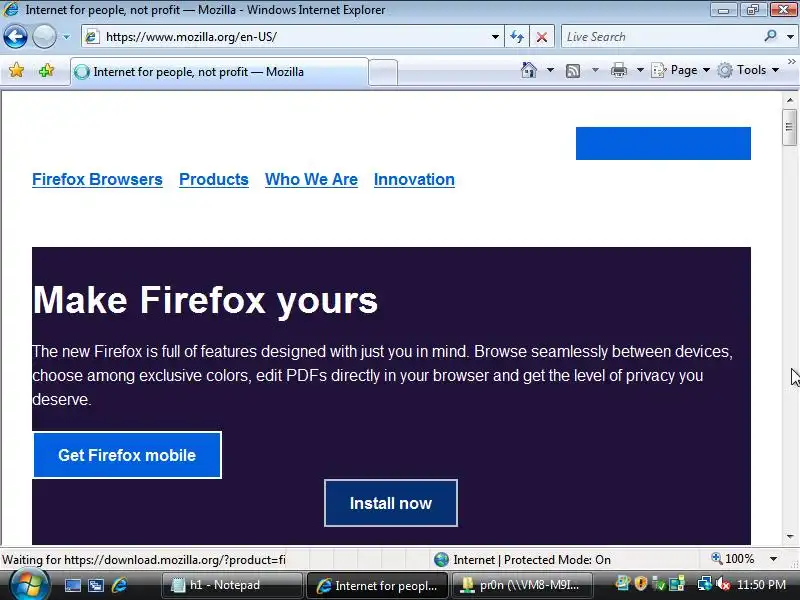
Task: Show more toolbar commands chevron
Action: pos(791,62)
